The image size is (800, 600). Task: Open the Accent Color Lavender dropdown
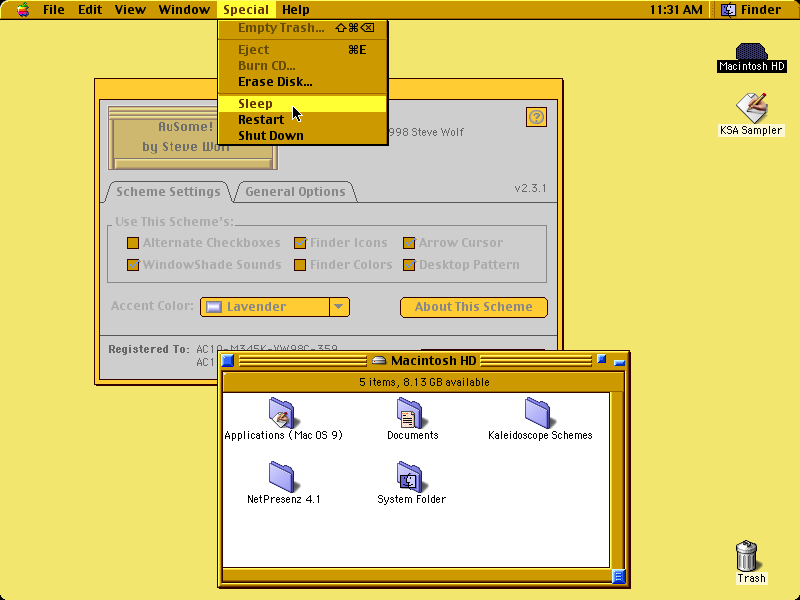[x=274, y=307]
